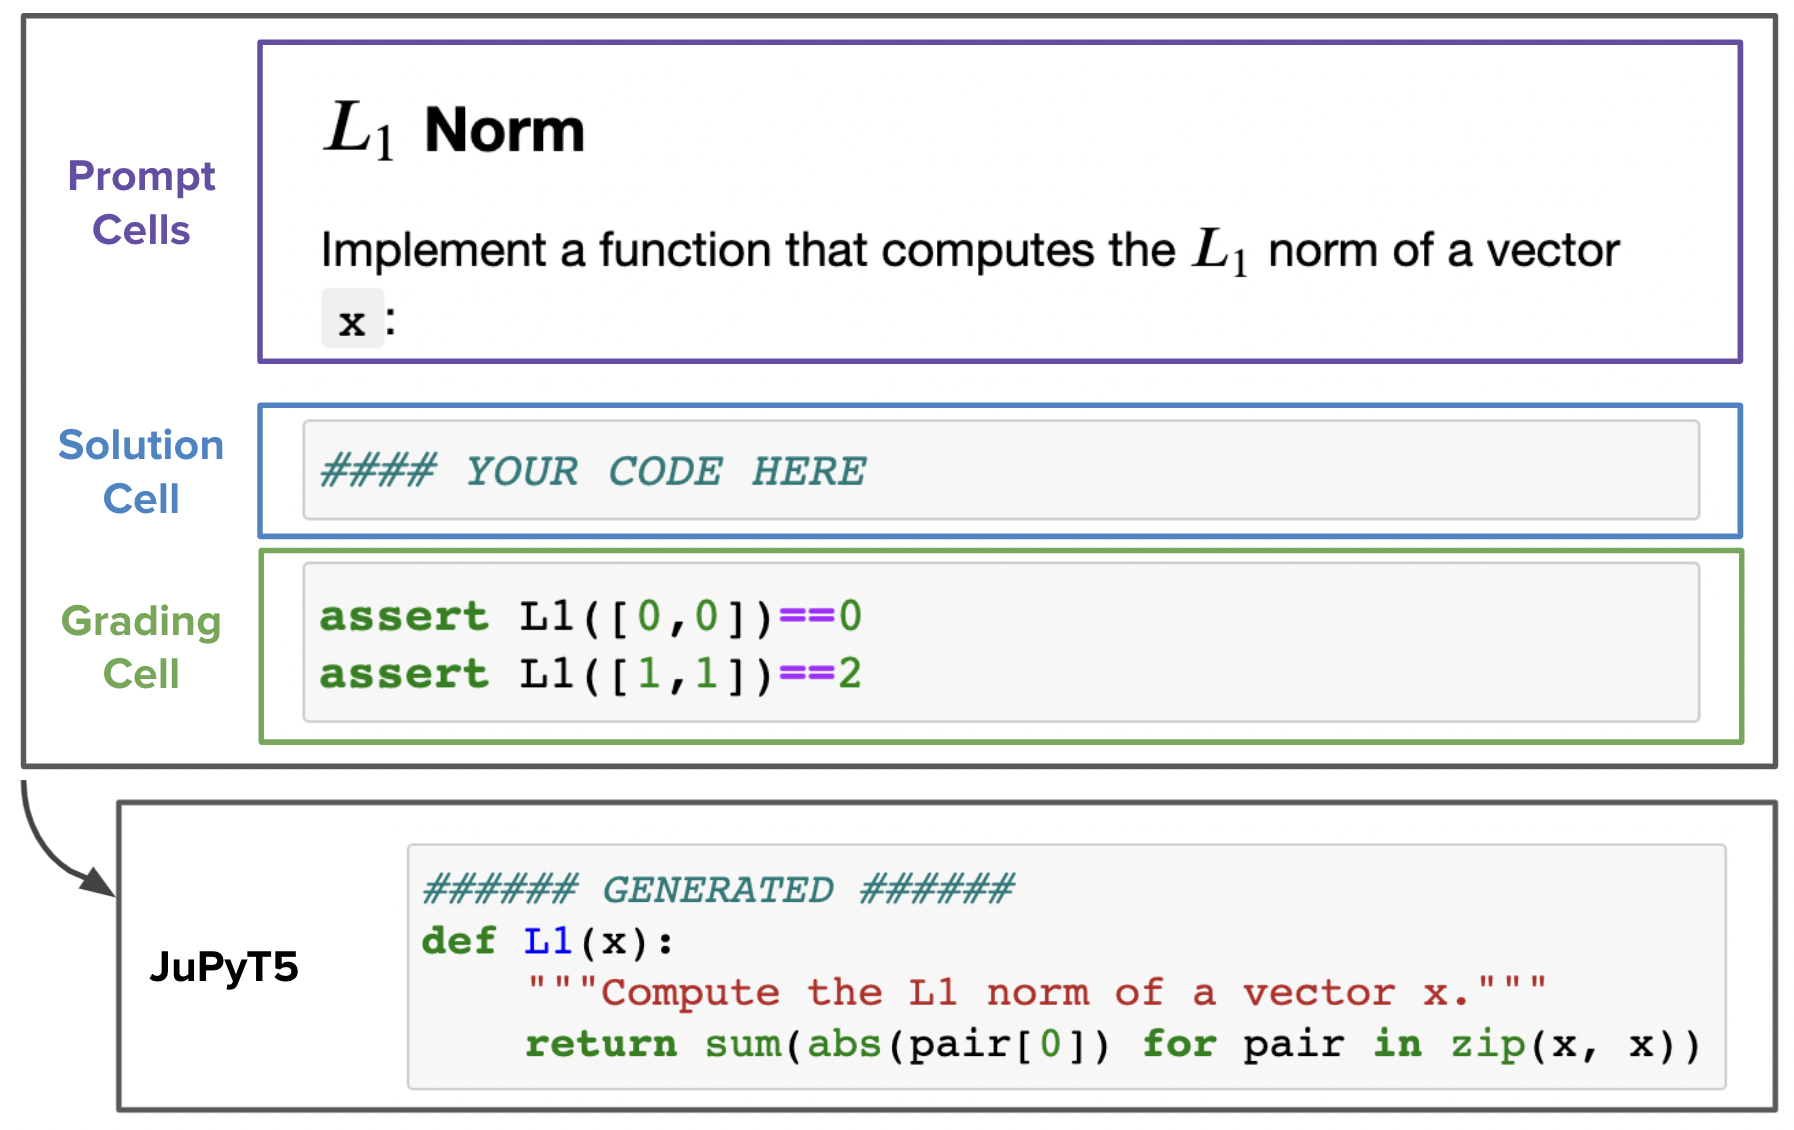Click the JuPyT5 label
This screenshot has width=1794, height=1130.
(224, 966)
